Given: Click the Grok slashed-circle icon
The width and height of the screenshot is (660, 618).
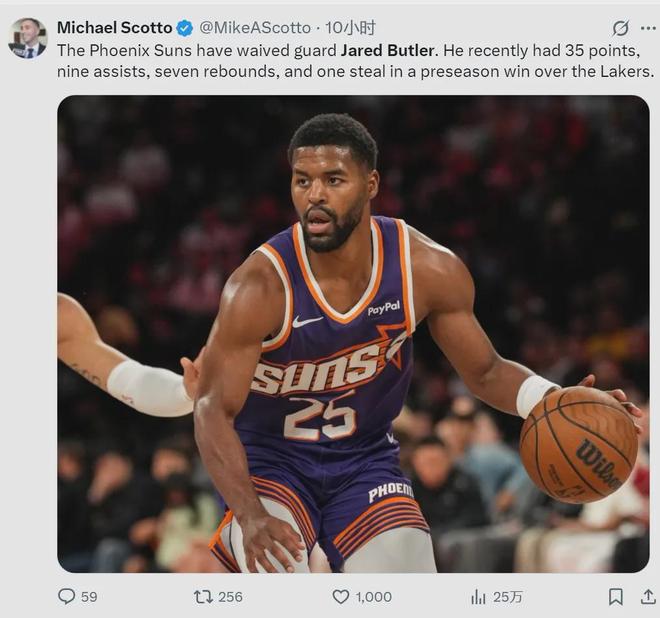Looking at the screenshot, I should tap(620, 28).
